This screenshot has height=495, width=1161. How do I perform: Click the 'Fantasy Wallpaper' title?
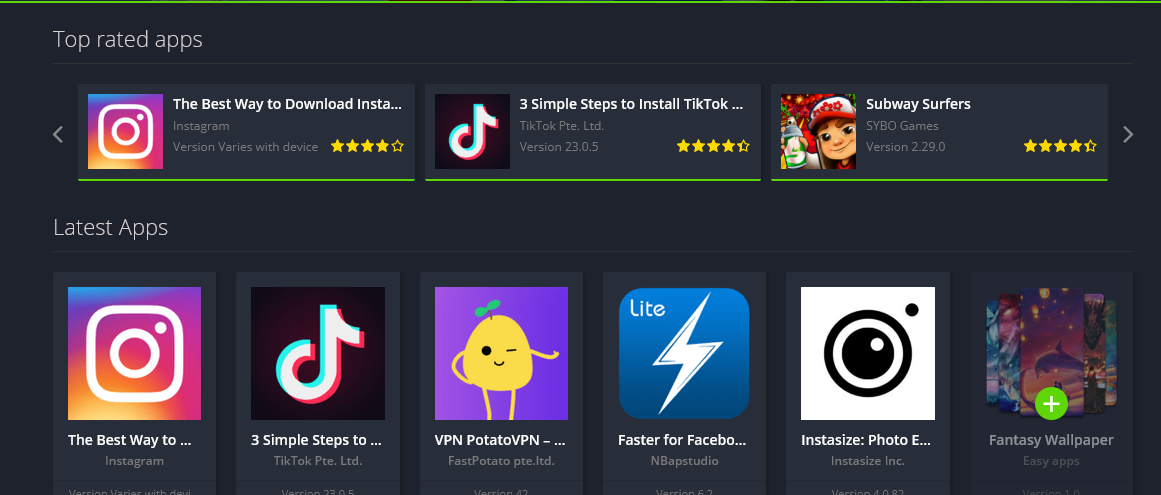point(1051,440)
